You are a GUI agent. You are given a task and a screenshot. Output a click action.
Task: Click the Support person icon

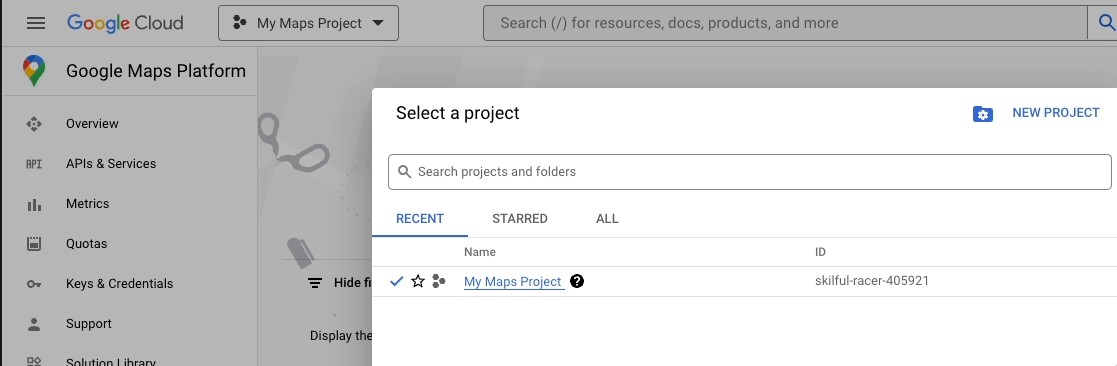click(34, 325)
